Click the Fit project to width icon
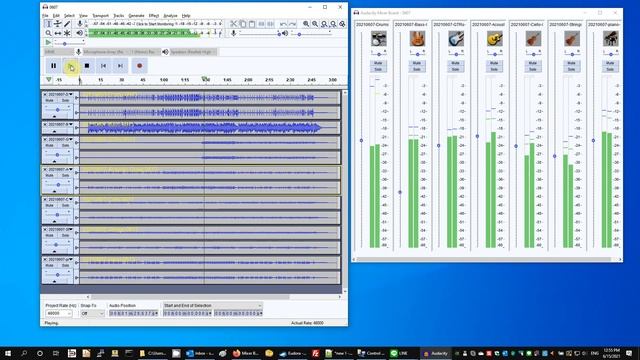 pyautogui.click(x=333, y=24)
